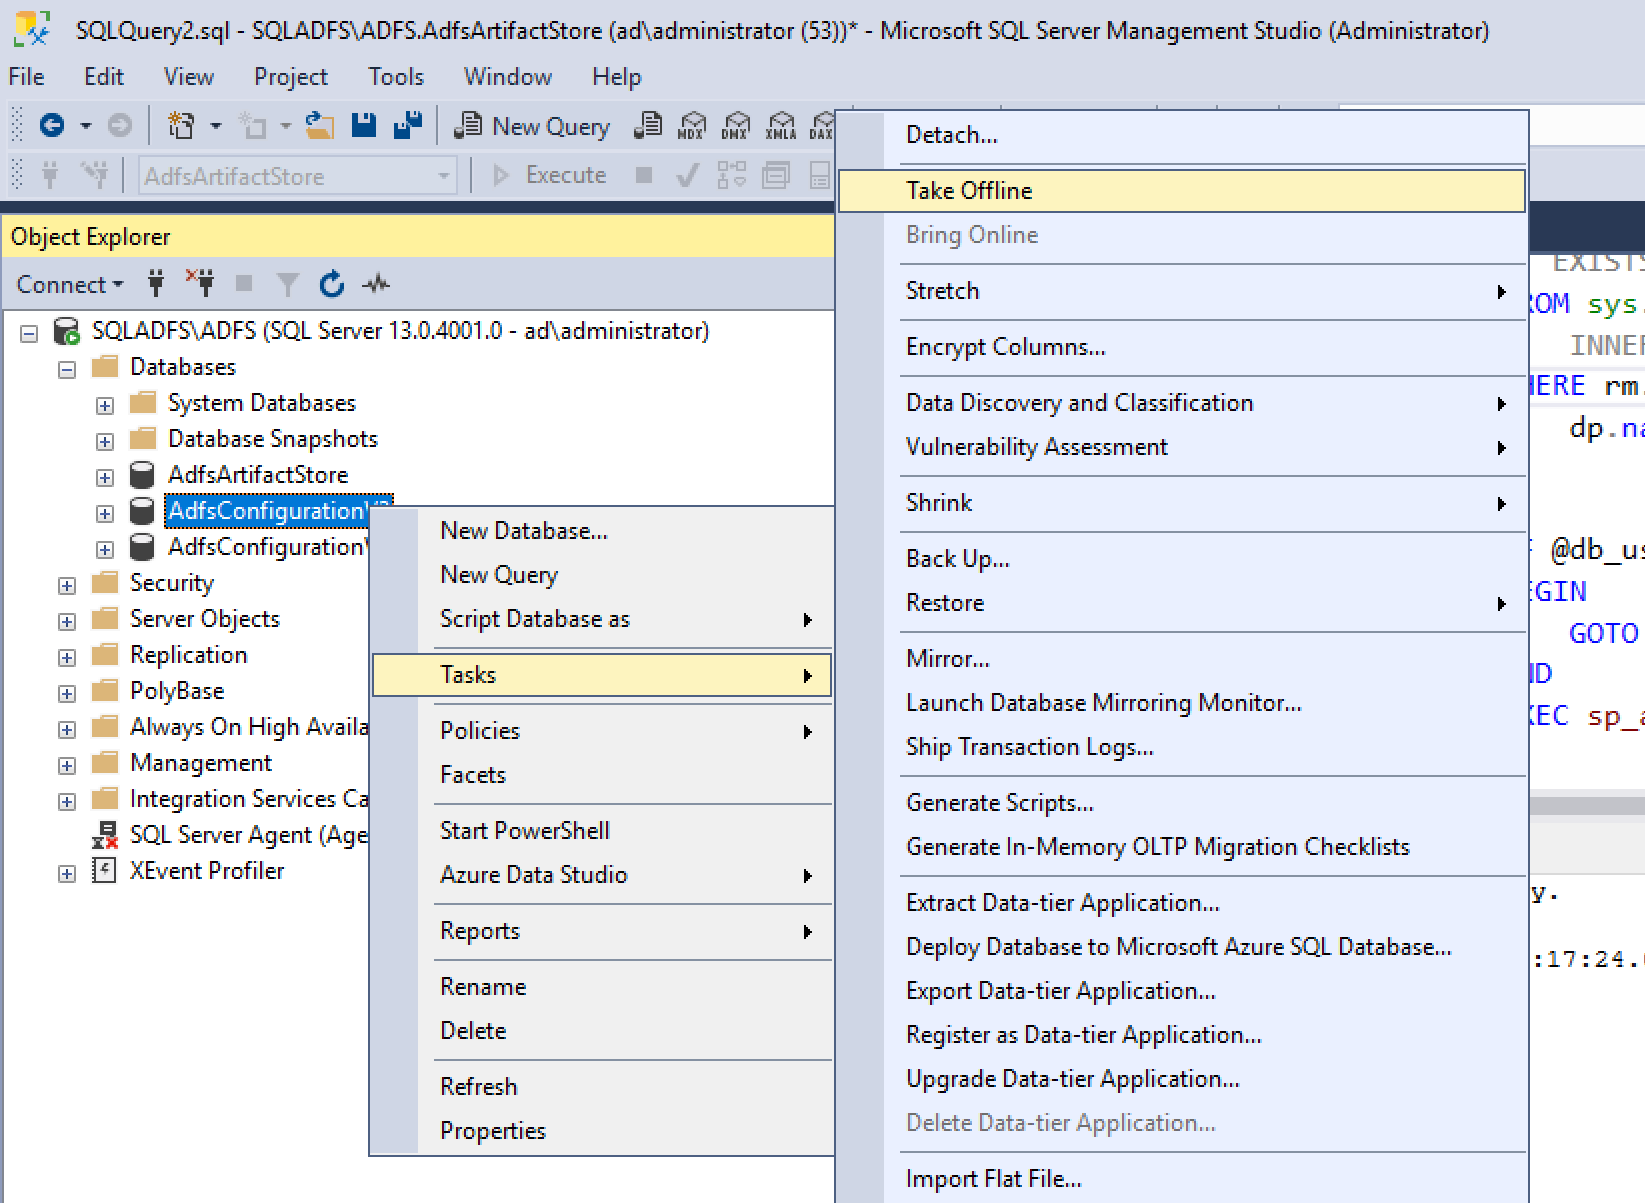The image size is (1645, 1203).
Task: Choose Start PowerShell in context menu
Action: 602,831
